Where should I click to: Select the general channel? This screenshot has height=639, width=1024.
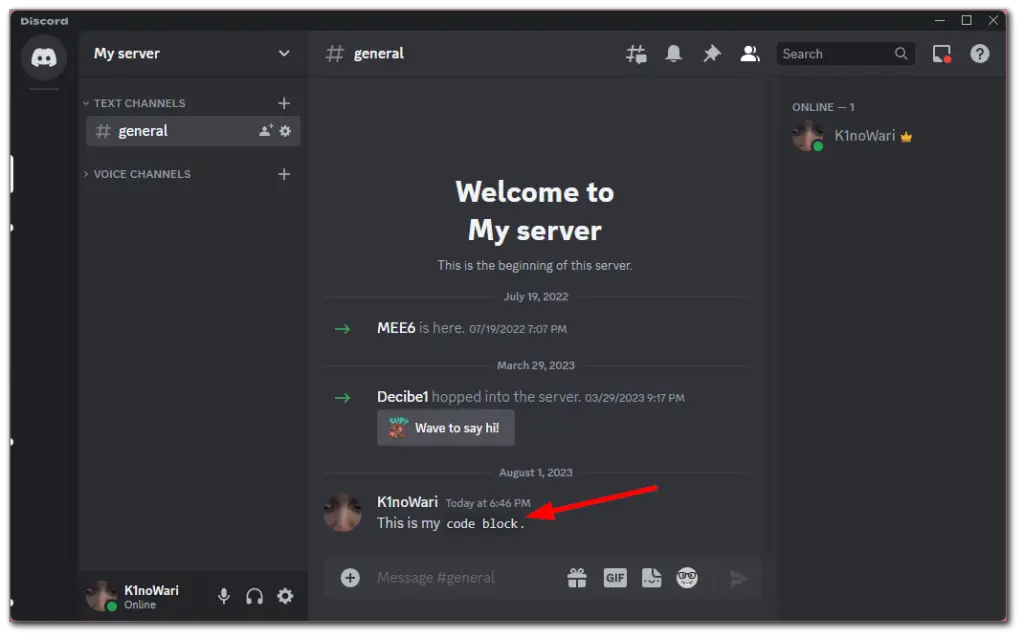[143, 131]
